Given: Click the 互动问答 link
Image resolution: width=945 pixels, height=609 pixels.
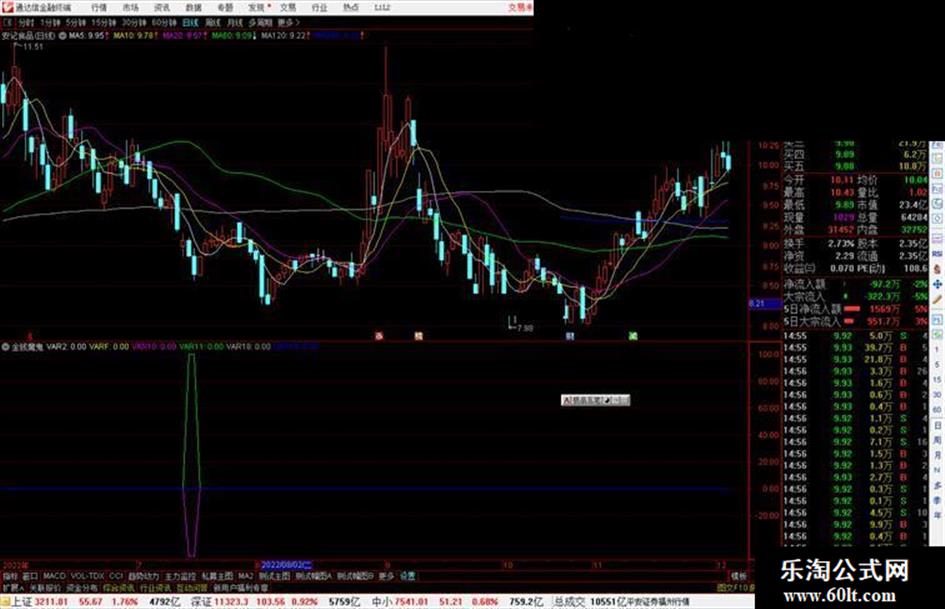Looking at the screenshot, I should pyautogui.click(x=192, y=587).
